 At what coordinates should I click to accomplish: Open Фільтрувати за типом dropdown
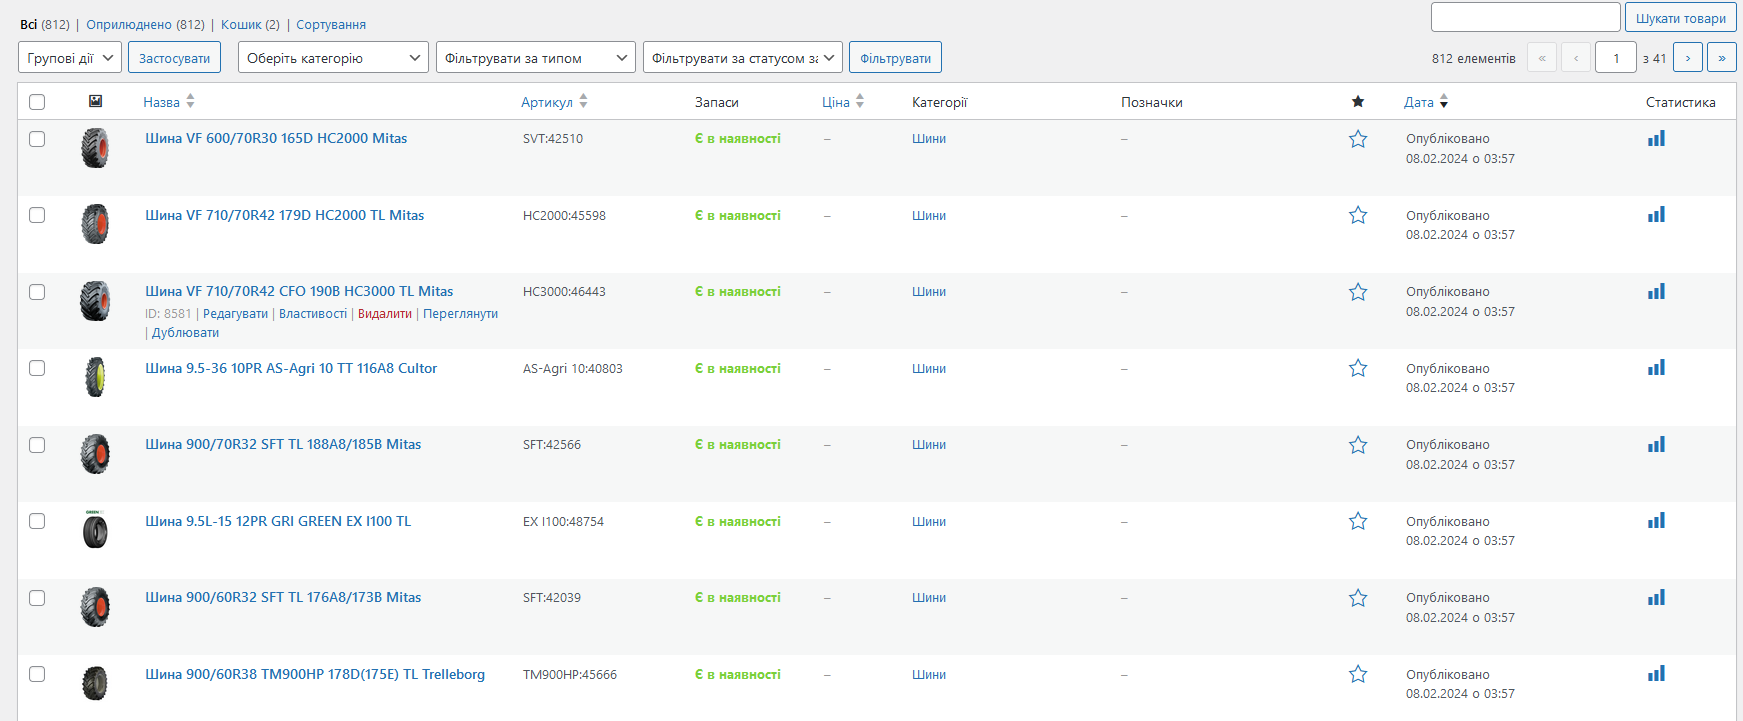[x=535, y=58]
